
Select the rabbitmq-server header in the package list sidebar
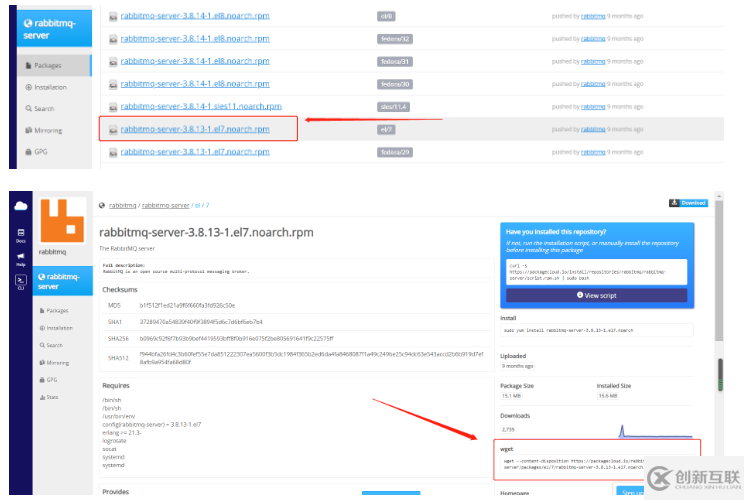point(55,28)
